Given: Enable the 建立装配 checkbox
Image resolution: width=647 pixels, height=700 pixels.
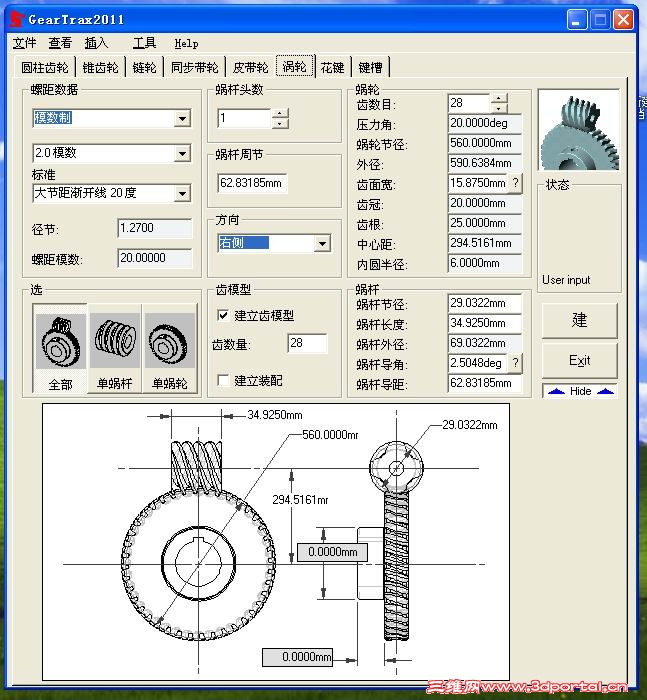Looking at the screenshot, I should tap(223, 380).
